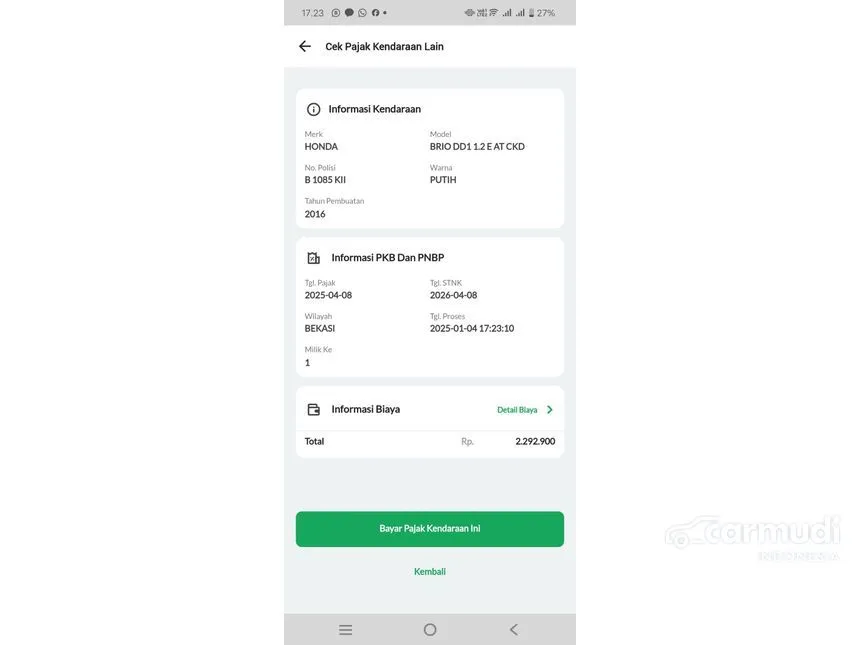The height and width of the screenshot is (645, 860).
Task: Tap the Tgl. Pajak value 2025-04-08
Action: pos(329,295)
